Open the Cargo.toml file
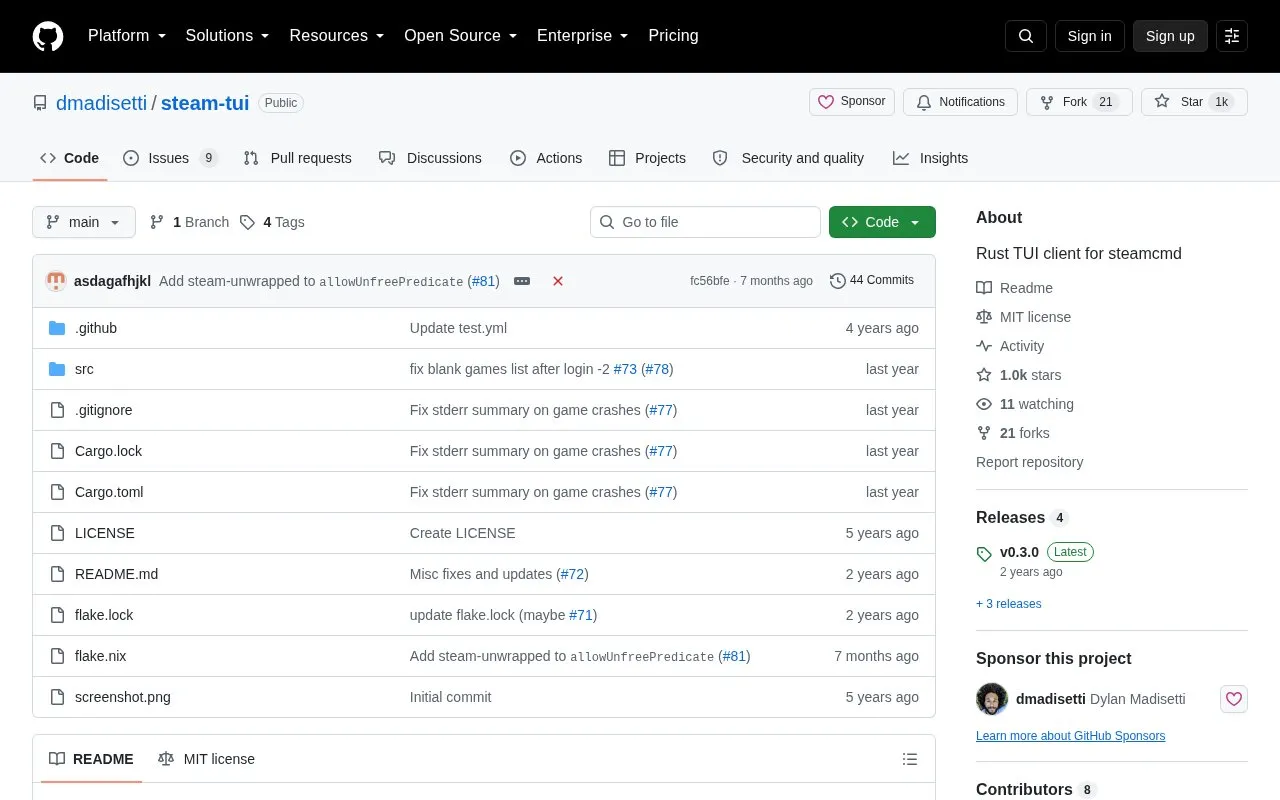Image resolution: width=1280 pixels, height=800 pixels. (x=109, y=492)
